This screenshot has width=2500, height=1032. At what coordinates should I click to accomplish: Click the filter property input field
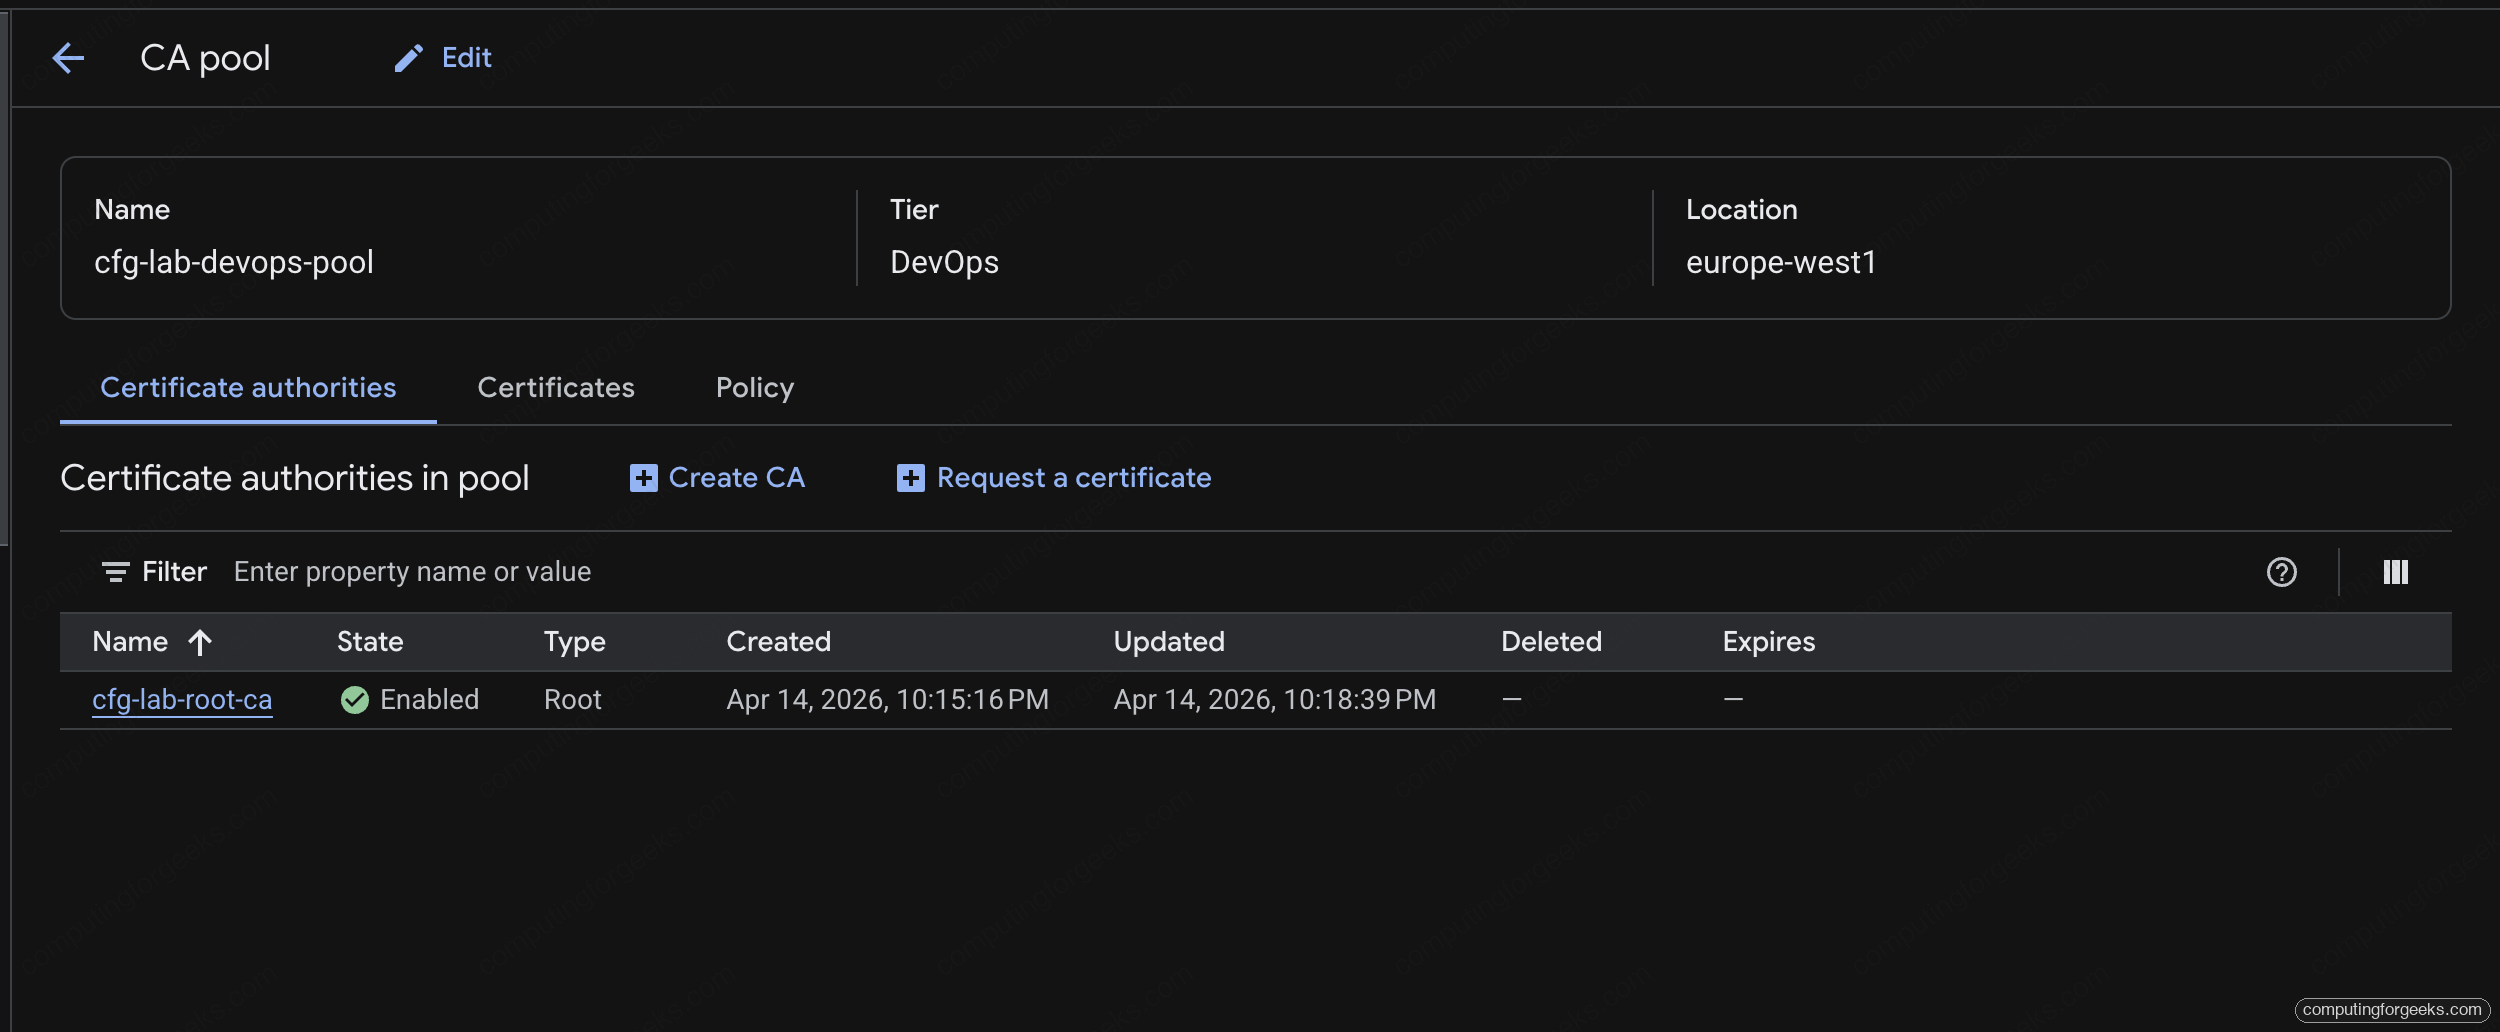(412, 571)
